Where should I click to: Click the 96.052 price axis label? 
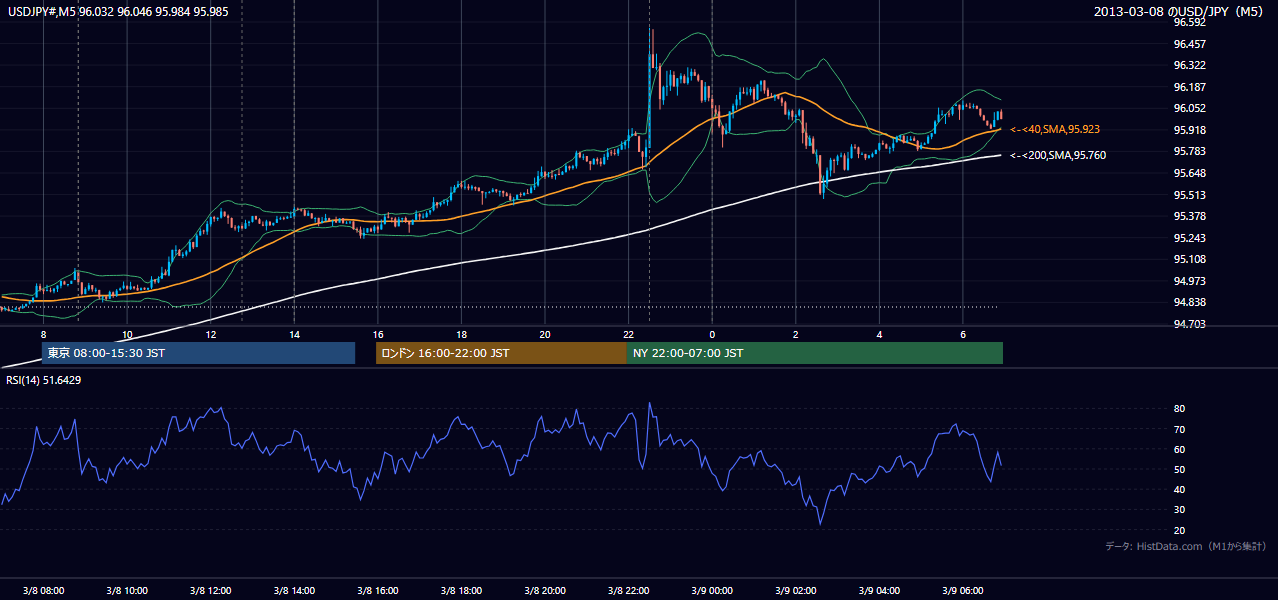1188,108
